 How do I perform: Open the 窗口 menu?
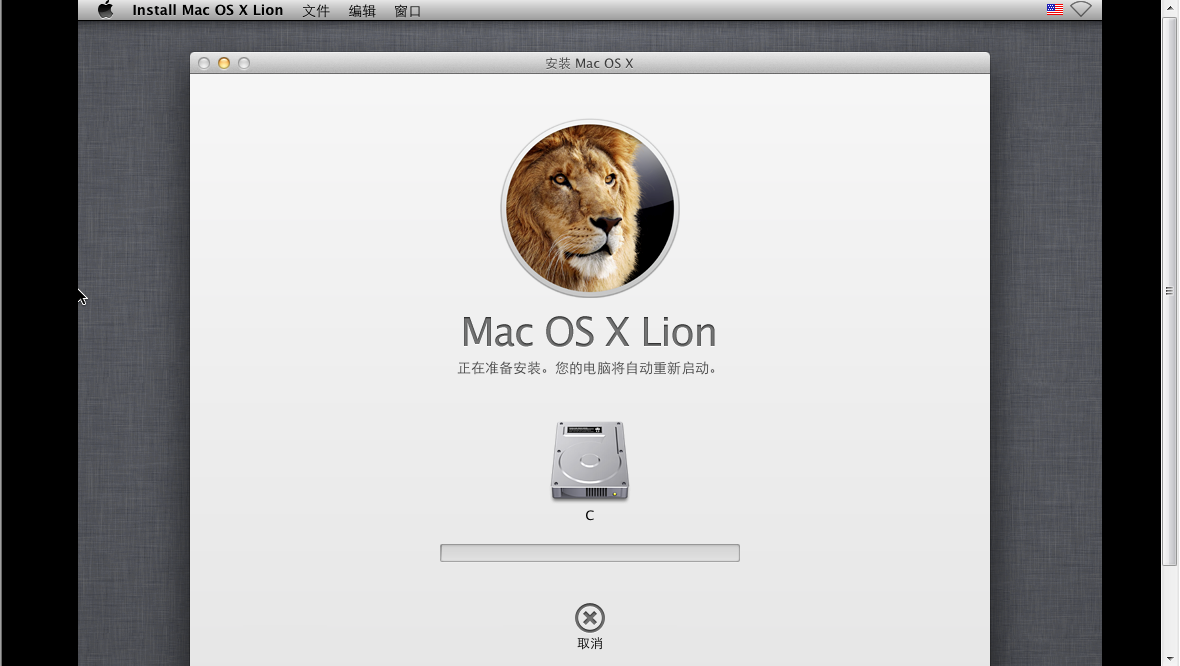408,11
